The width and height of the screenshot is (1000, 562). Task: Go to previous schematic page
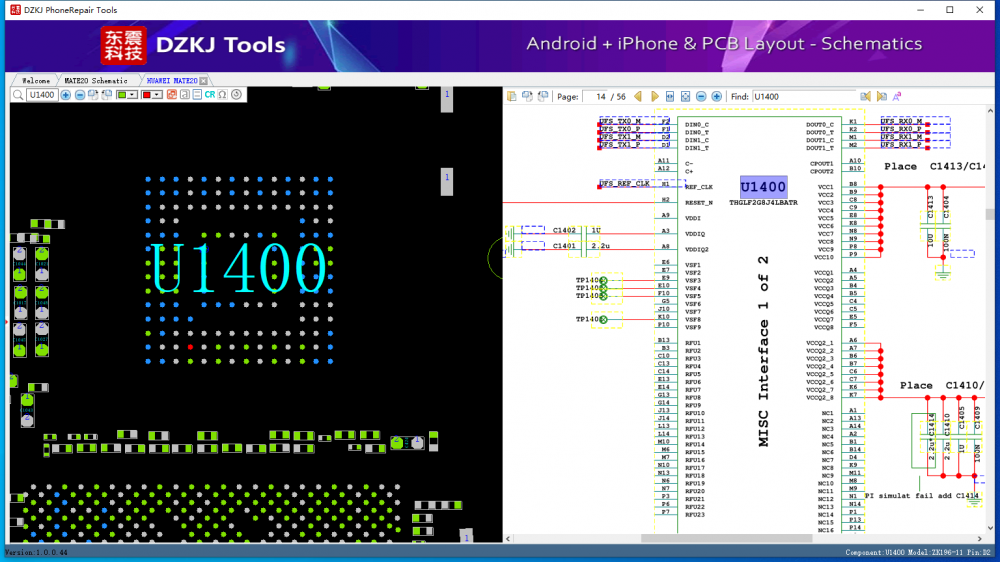click(x=638, y=96)
